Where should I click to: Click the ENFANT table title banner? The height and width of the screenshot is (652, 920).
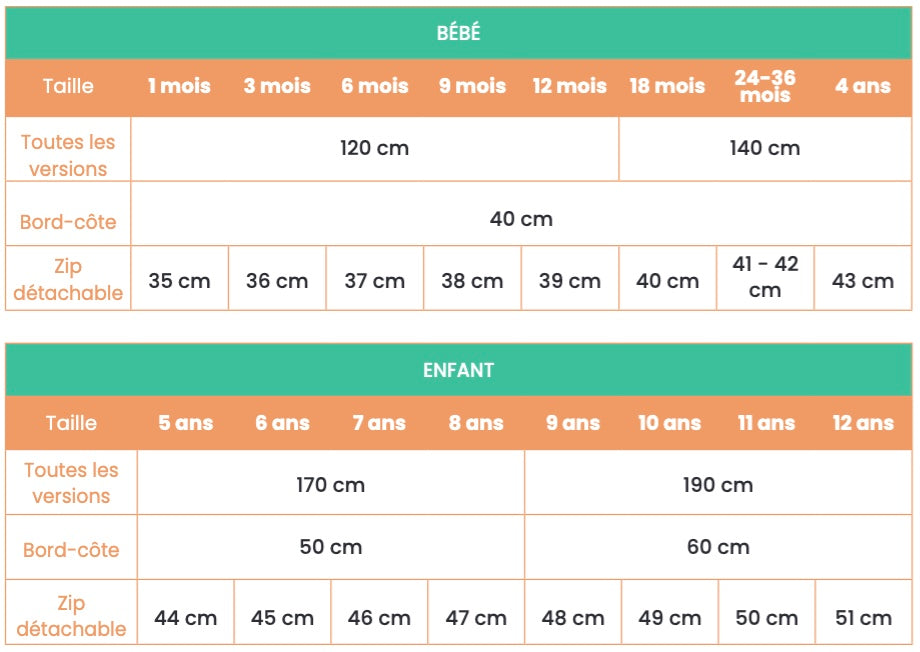[459, 370]
